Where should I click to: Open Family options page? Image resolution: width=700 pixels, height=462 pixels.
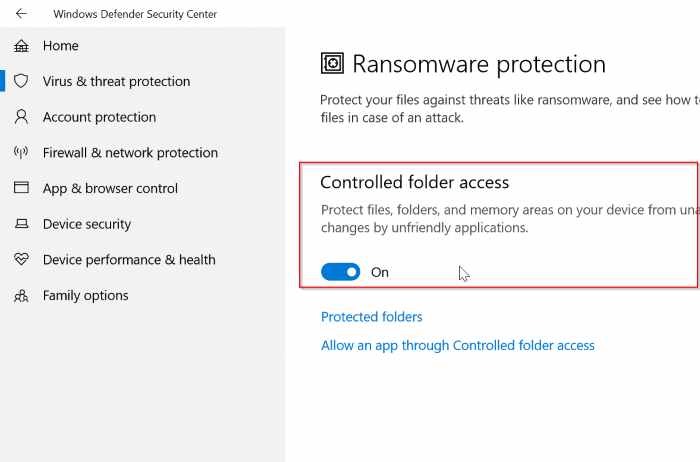point(85,296)
